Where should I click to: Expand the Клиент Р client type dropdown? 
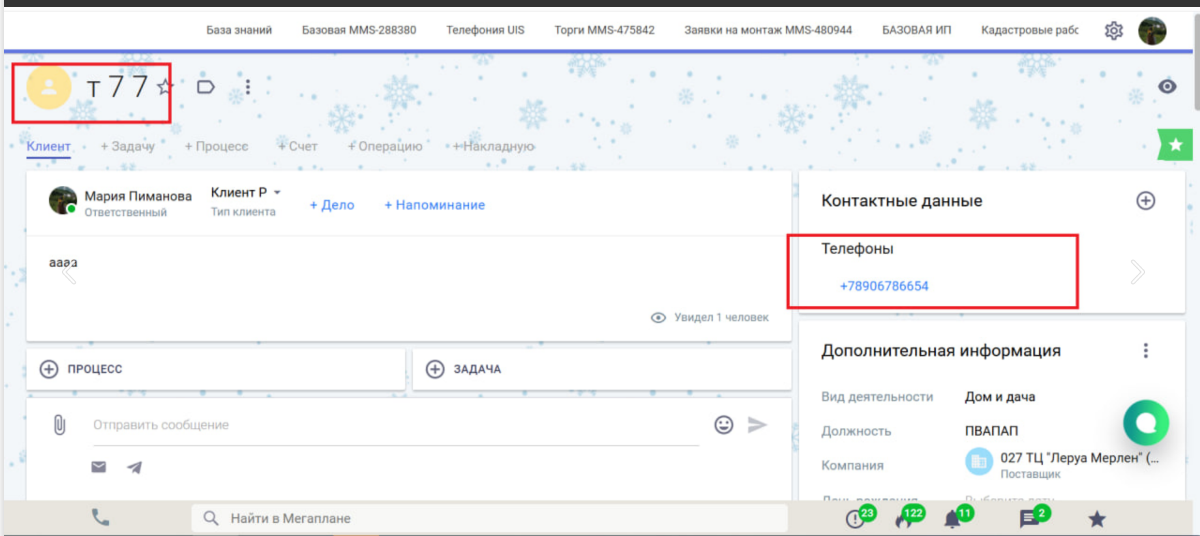point(246,192)
